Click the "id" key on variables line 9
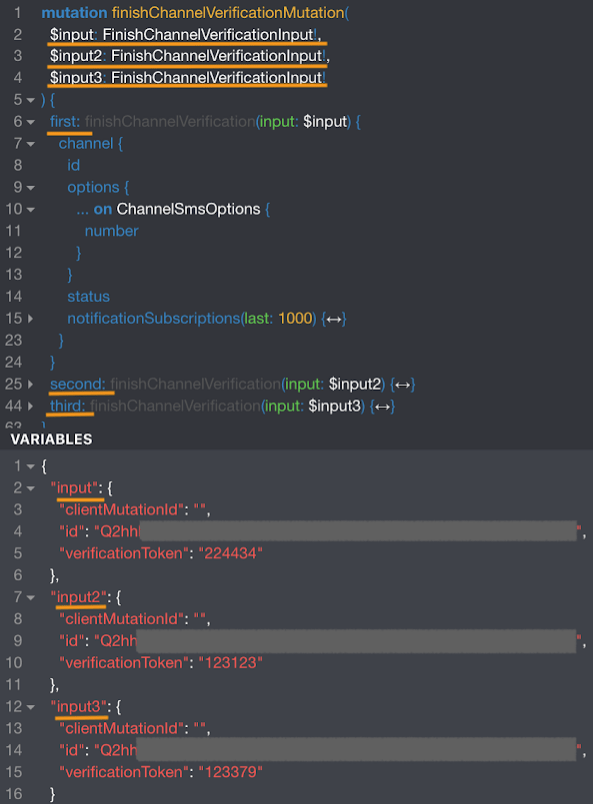 [x=72, y=641]
